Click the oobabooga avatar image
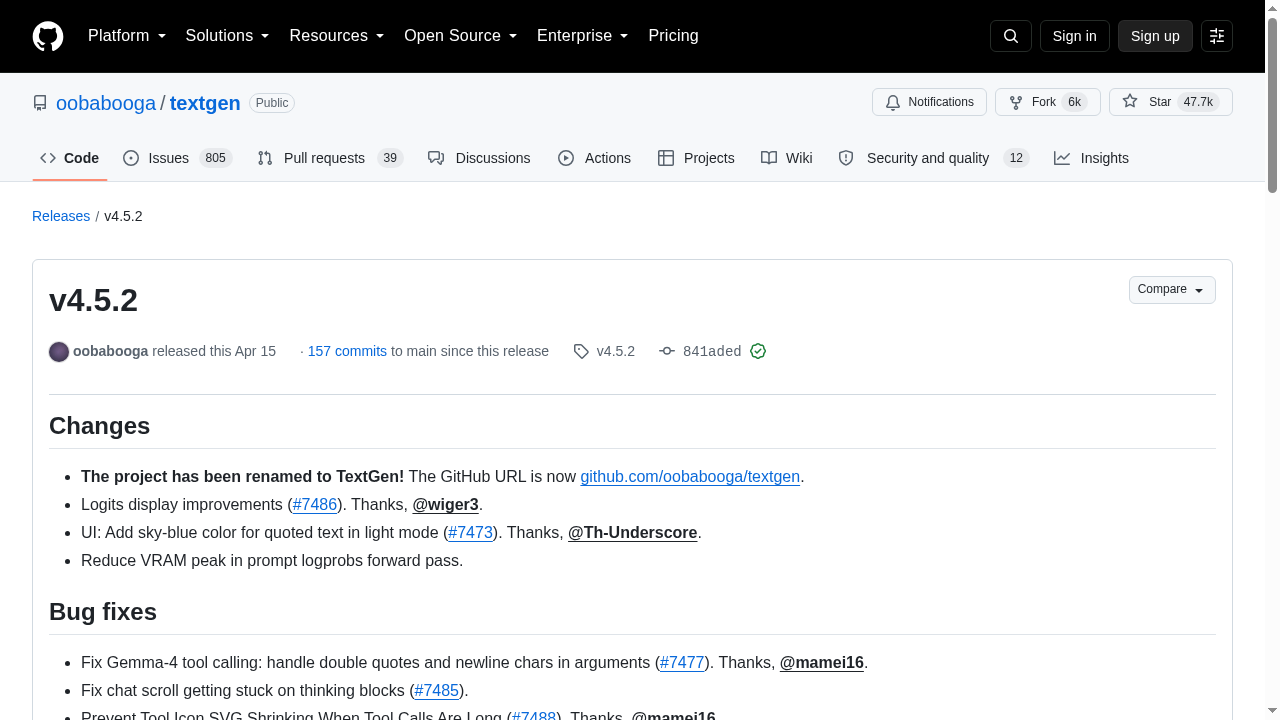The height and width of the screenshot is (720, 1280). 59,351
